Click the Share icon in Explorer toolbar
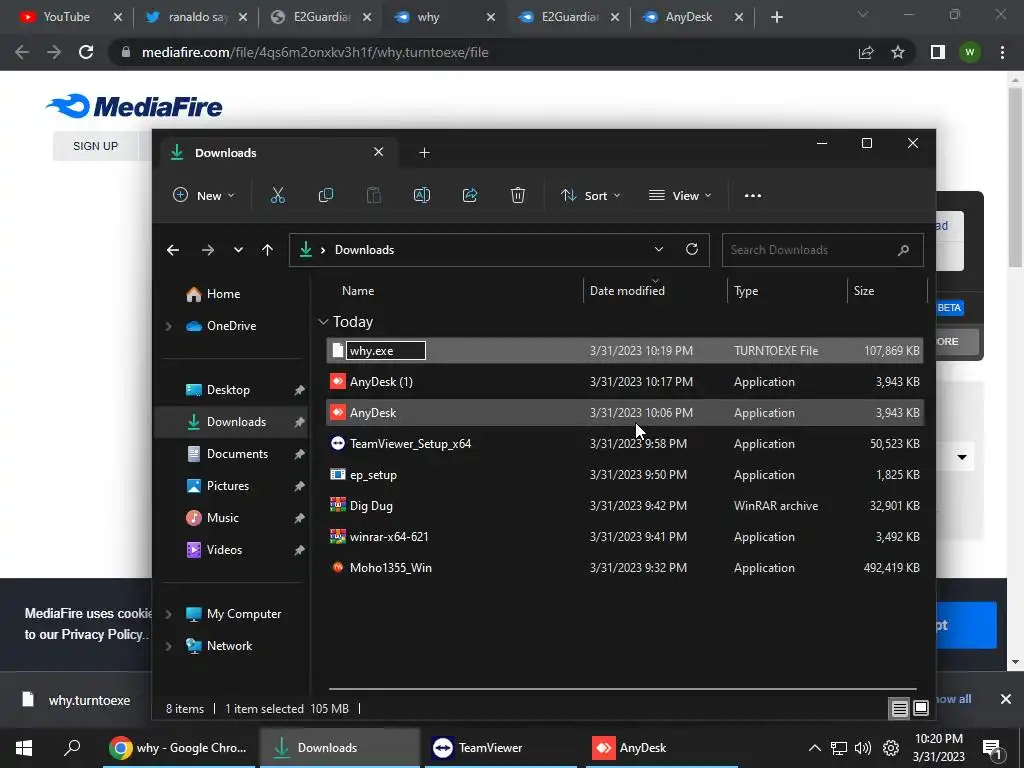The image size is (1024, 768). 470,195
